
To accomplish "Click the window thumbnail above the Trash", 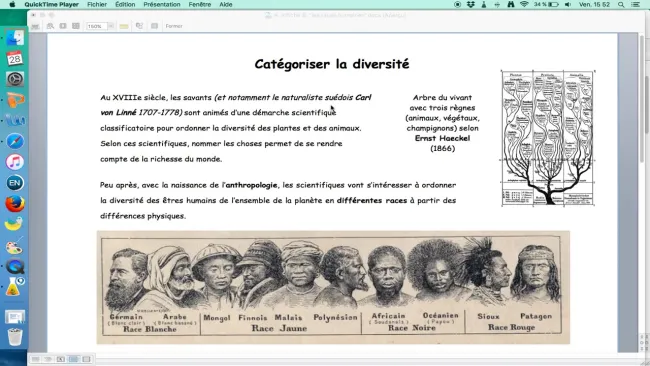I will pos(15,318).
